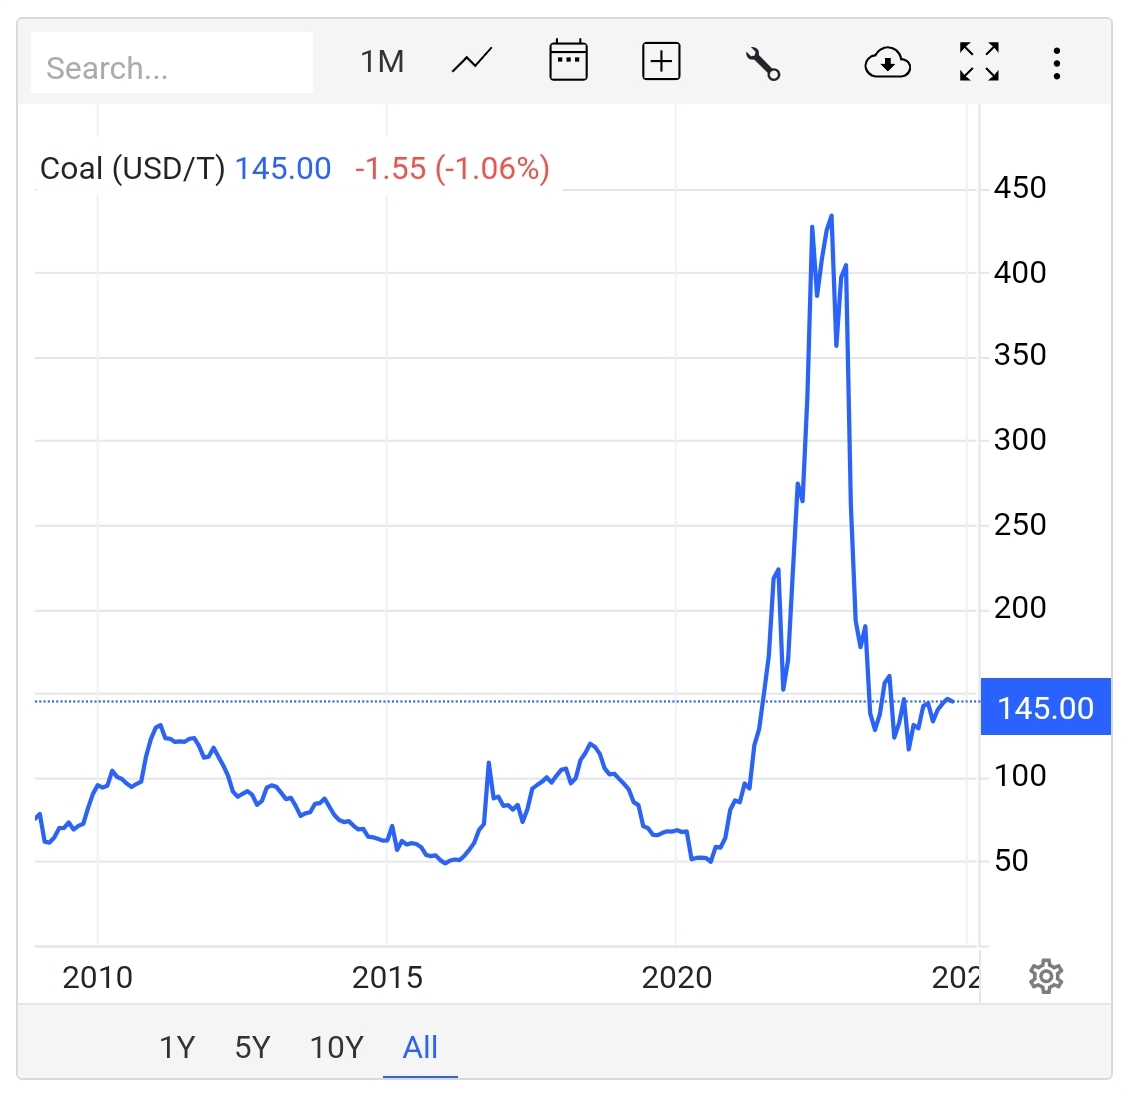Click the 2015 marker on time axis
1132x1111 pixels.
coord(387,977)
